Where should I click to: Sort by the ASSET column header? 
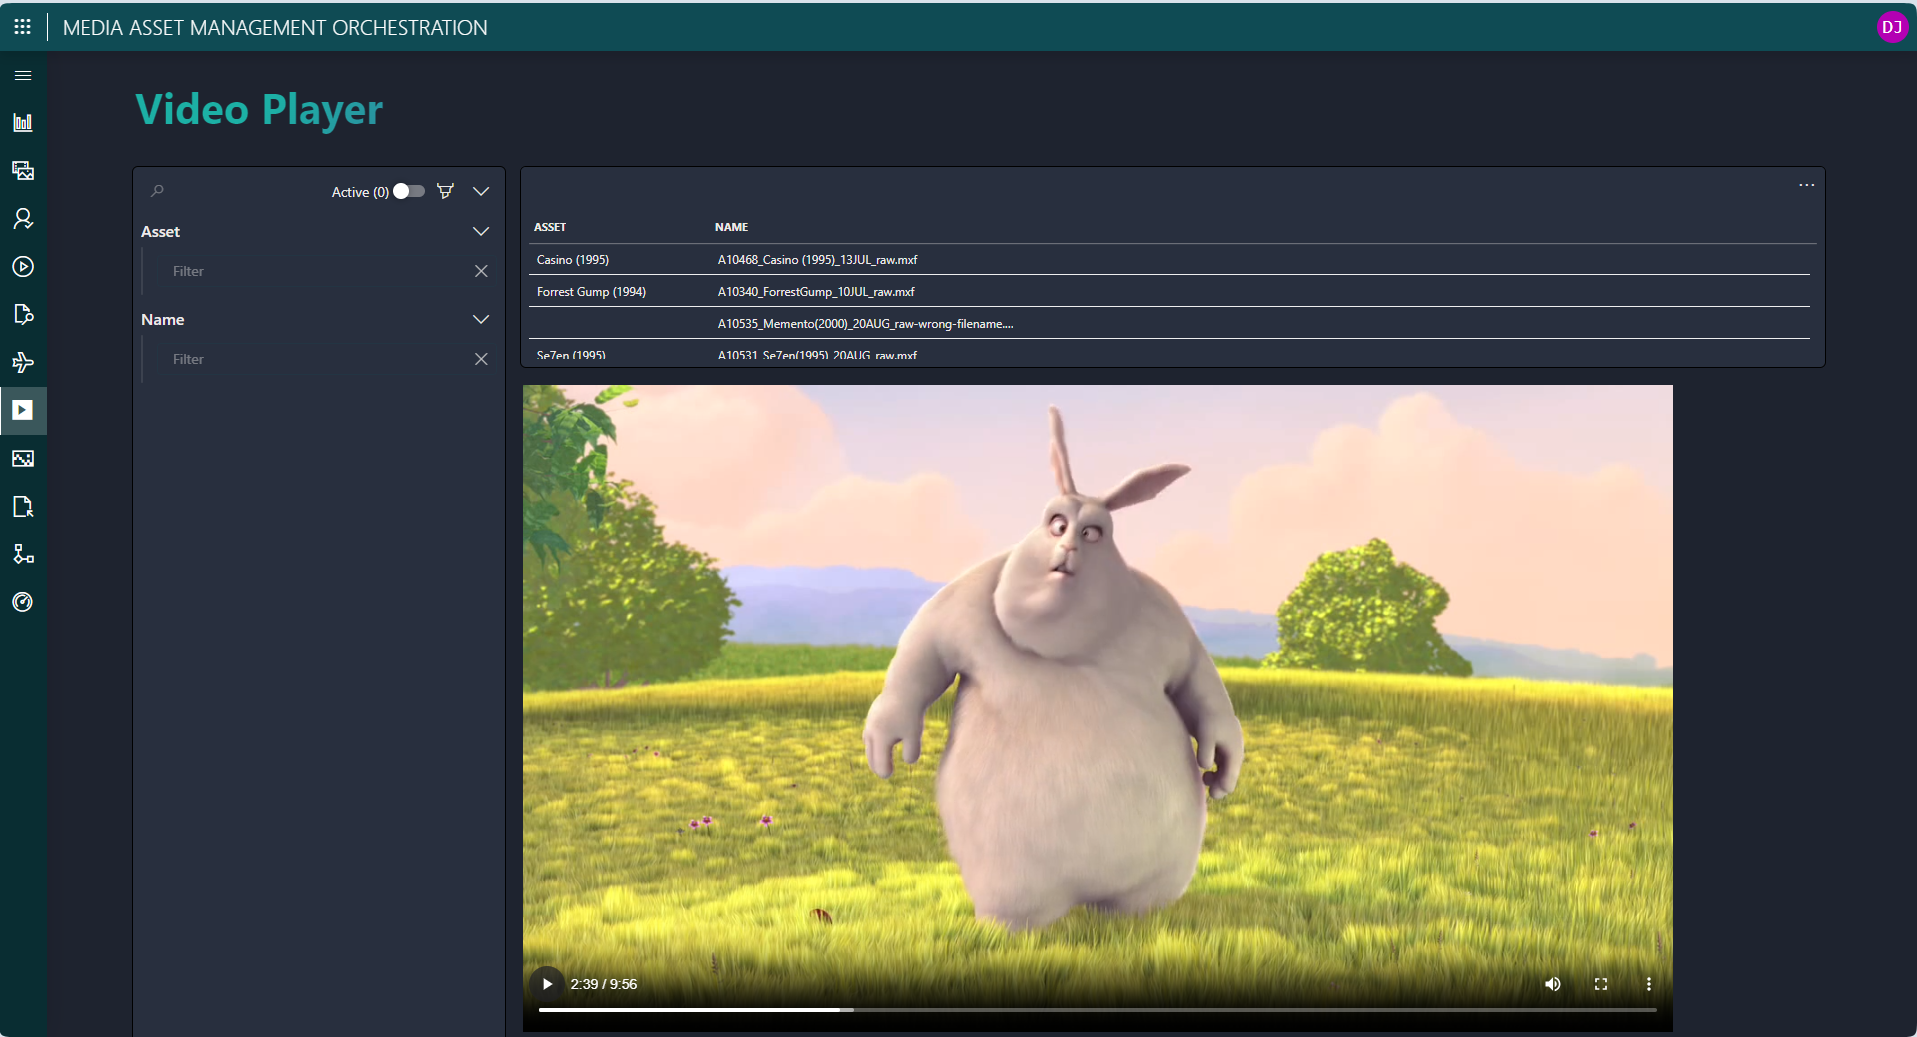point(550,227)
